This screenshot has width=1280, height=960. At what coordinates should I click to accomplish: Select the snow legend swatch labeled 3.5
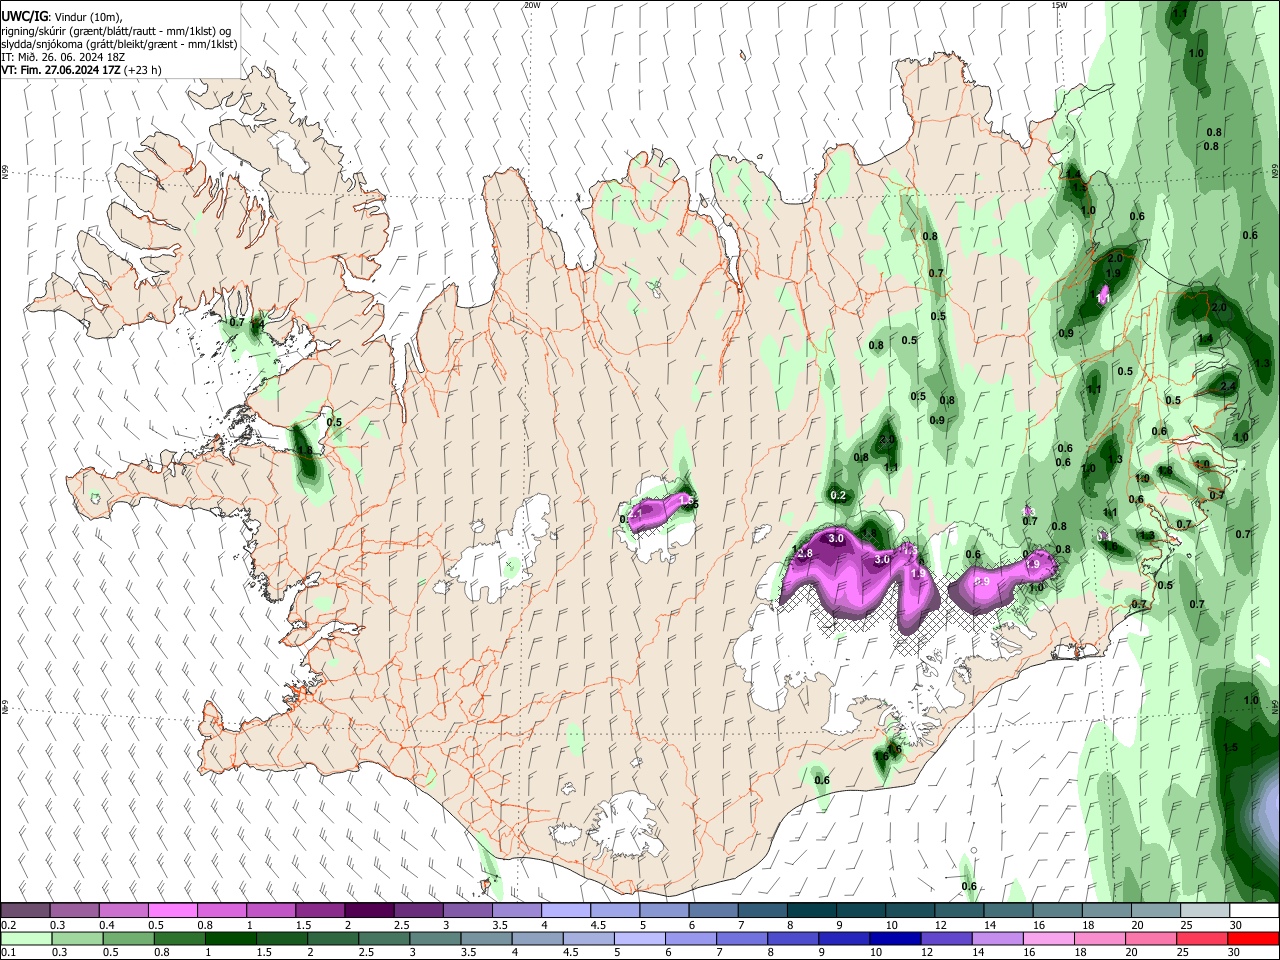click(516, 910)
